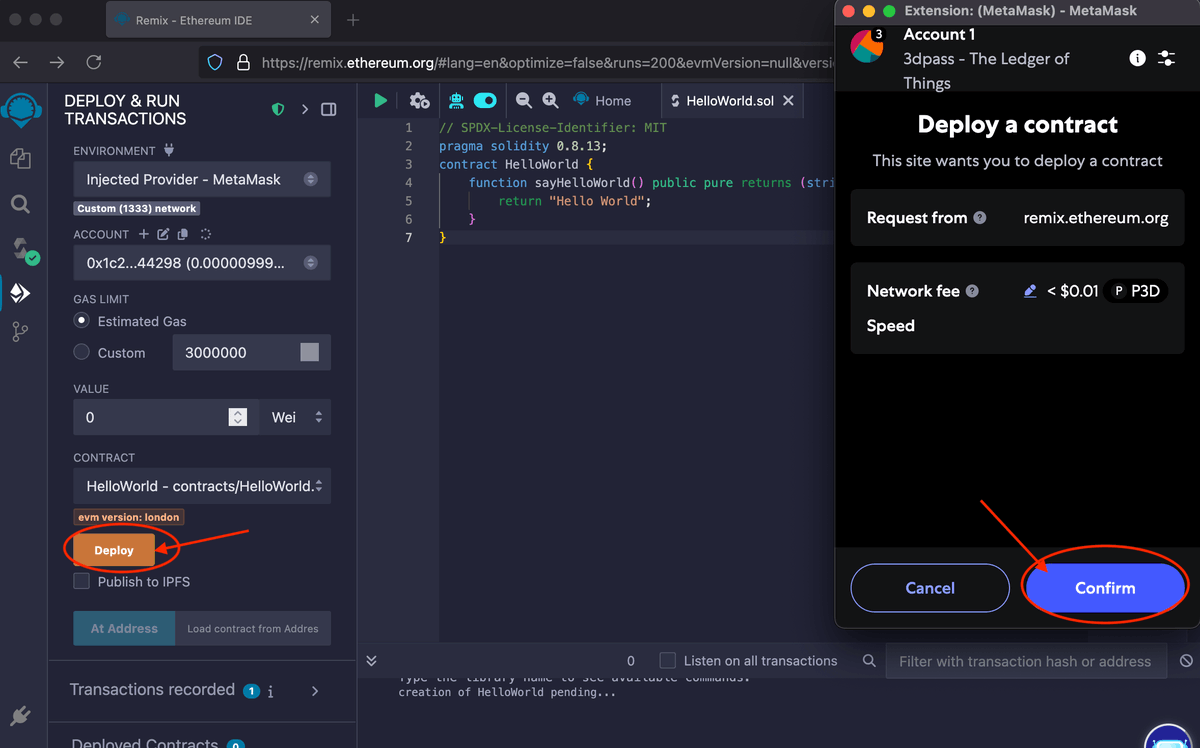Zoom out the editor font
The width and height of the screenshot is (1200, 748).
(x=523, y=100)
